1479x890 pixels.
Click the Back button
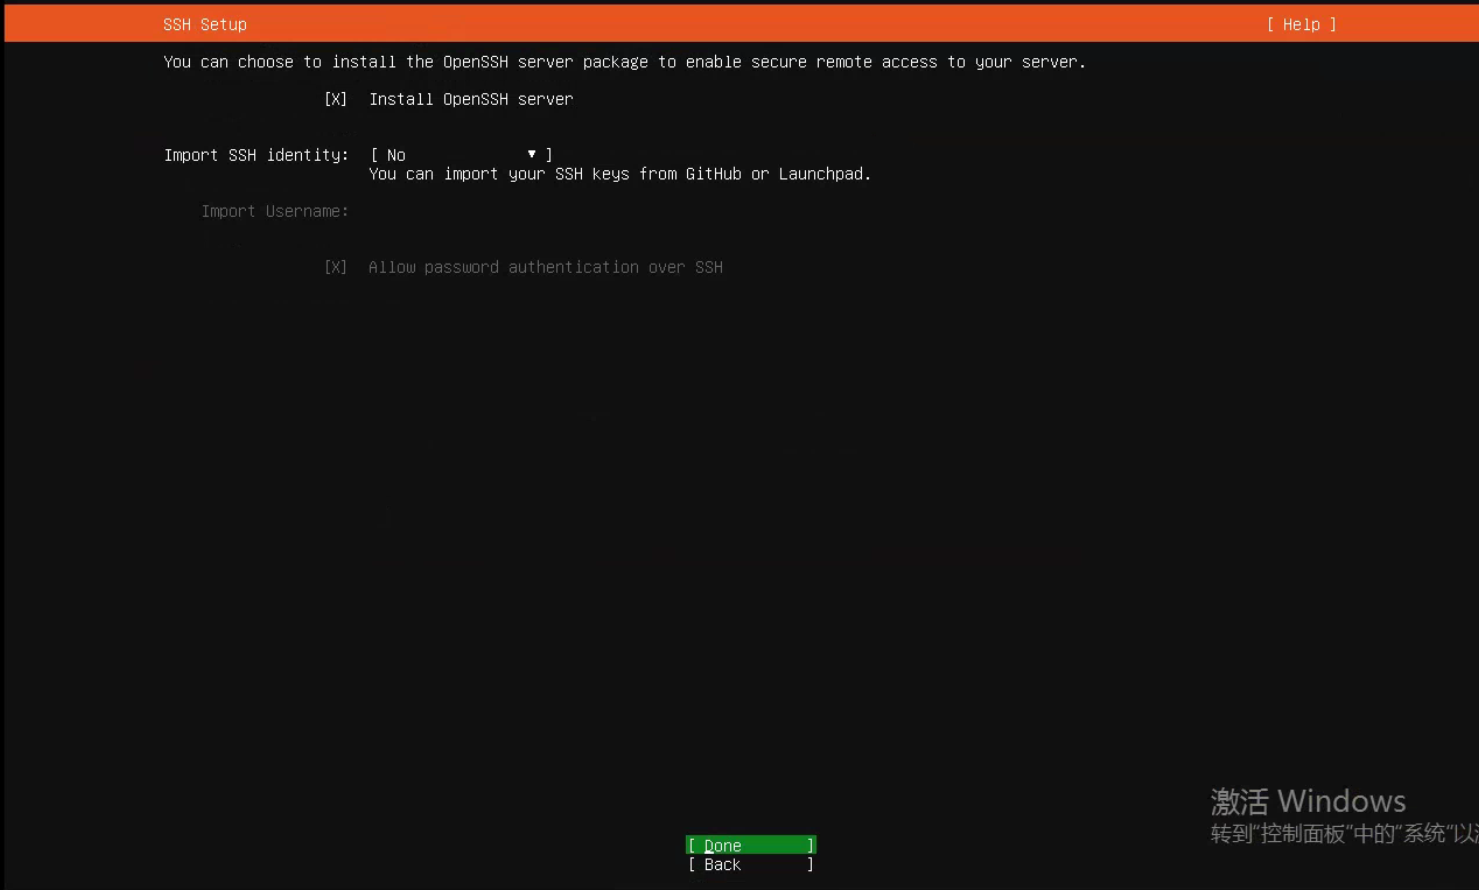[751, 864]
